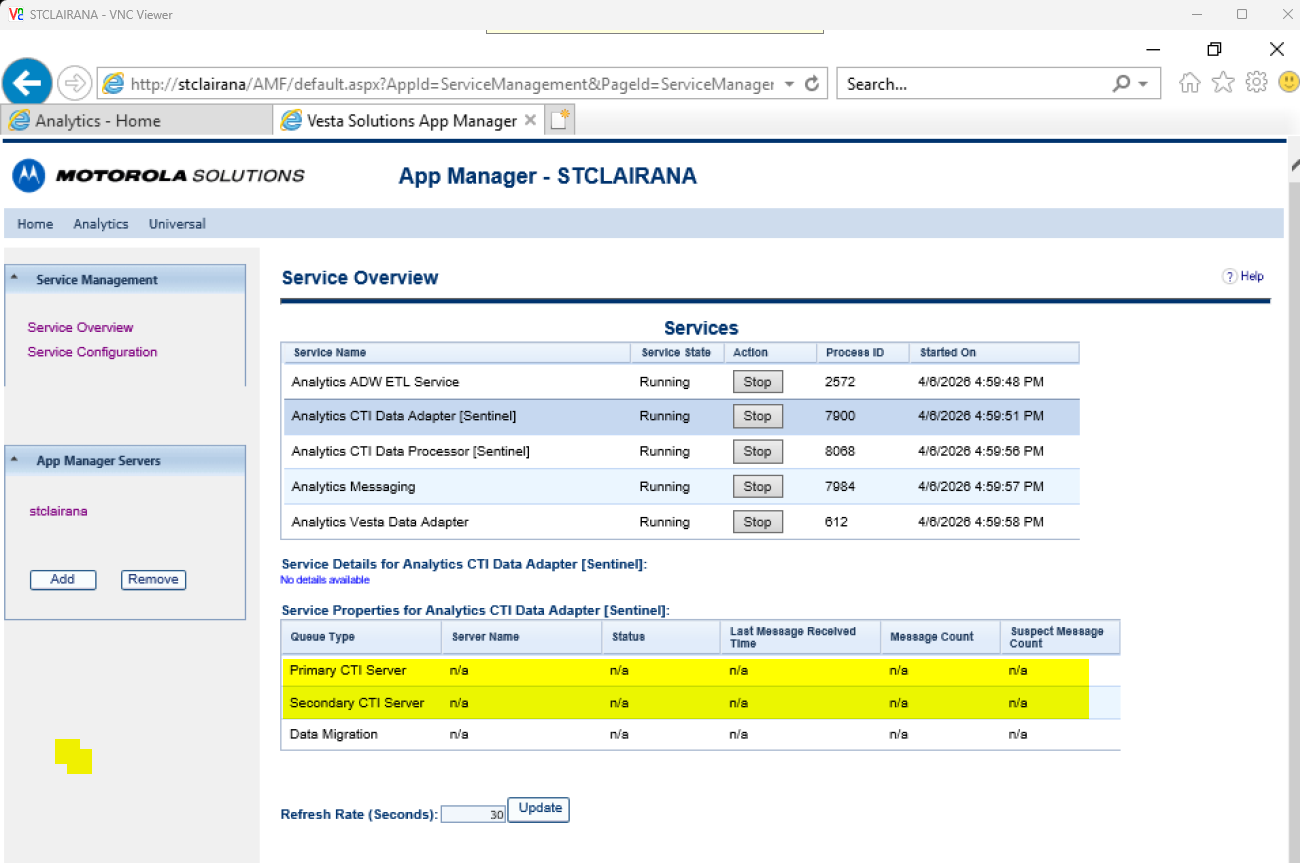The width and height of the screenshot is (1300, 863).
Task: Select the stclairana server link
Action: (58, 511)
